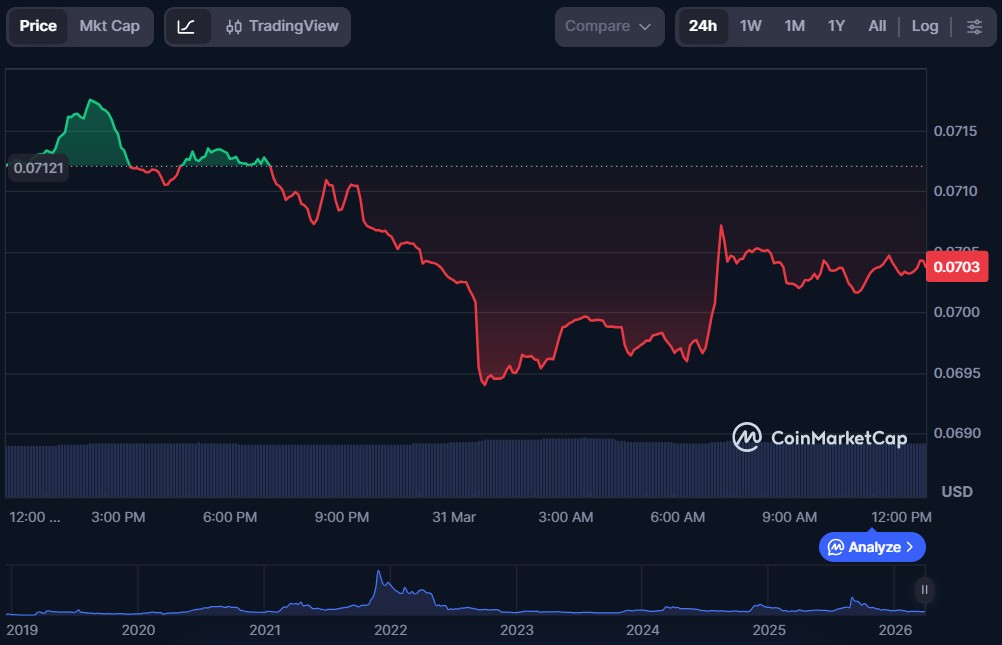Click the 0.07121 opening price label
Image resolution: width=1002 pixels, height=645 pixels.
[38, 168]
